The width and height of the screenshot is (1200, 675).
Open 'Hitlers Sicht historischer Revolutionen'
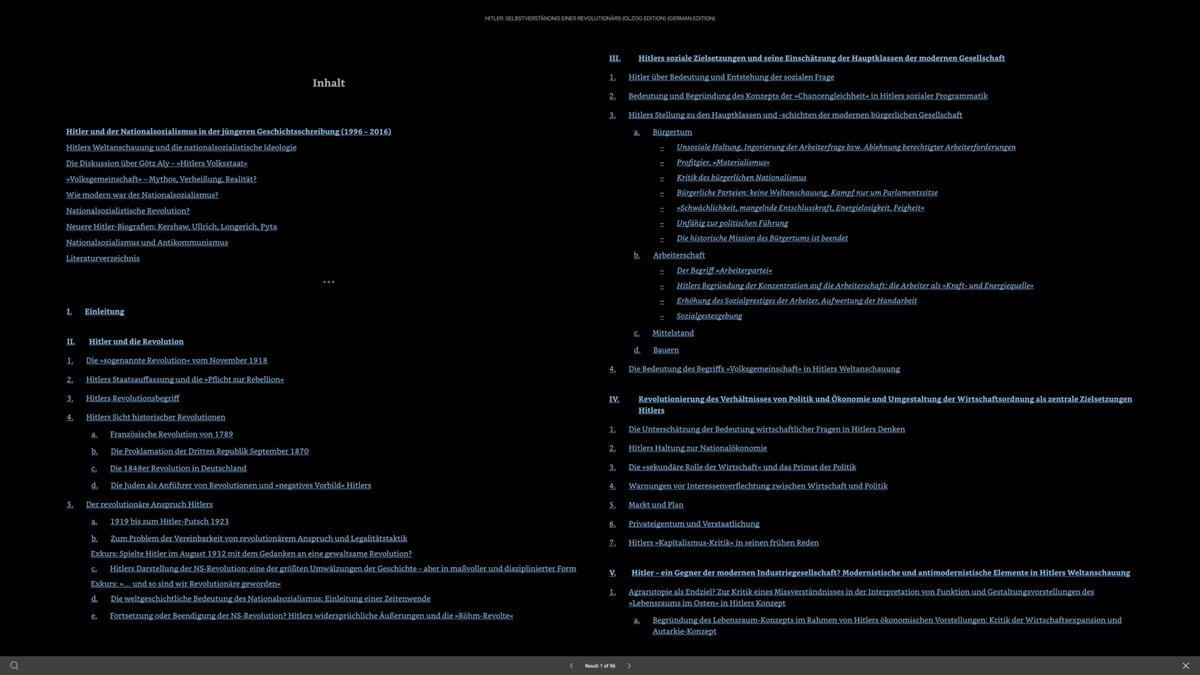156,417
